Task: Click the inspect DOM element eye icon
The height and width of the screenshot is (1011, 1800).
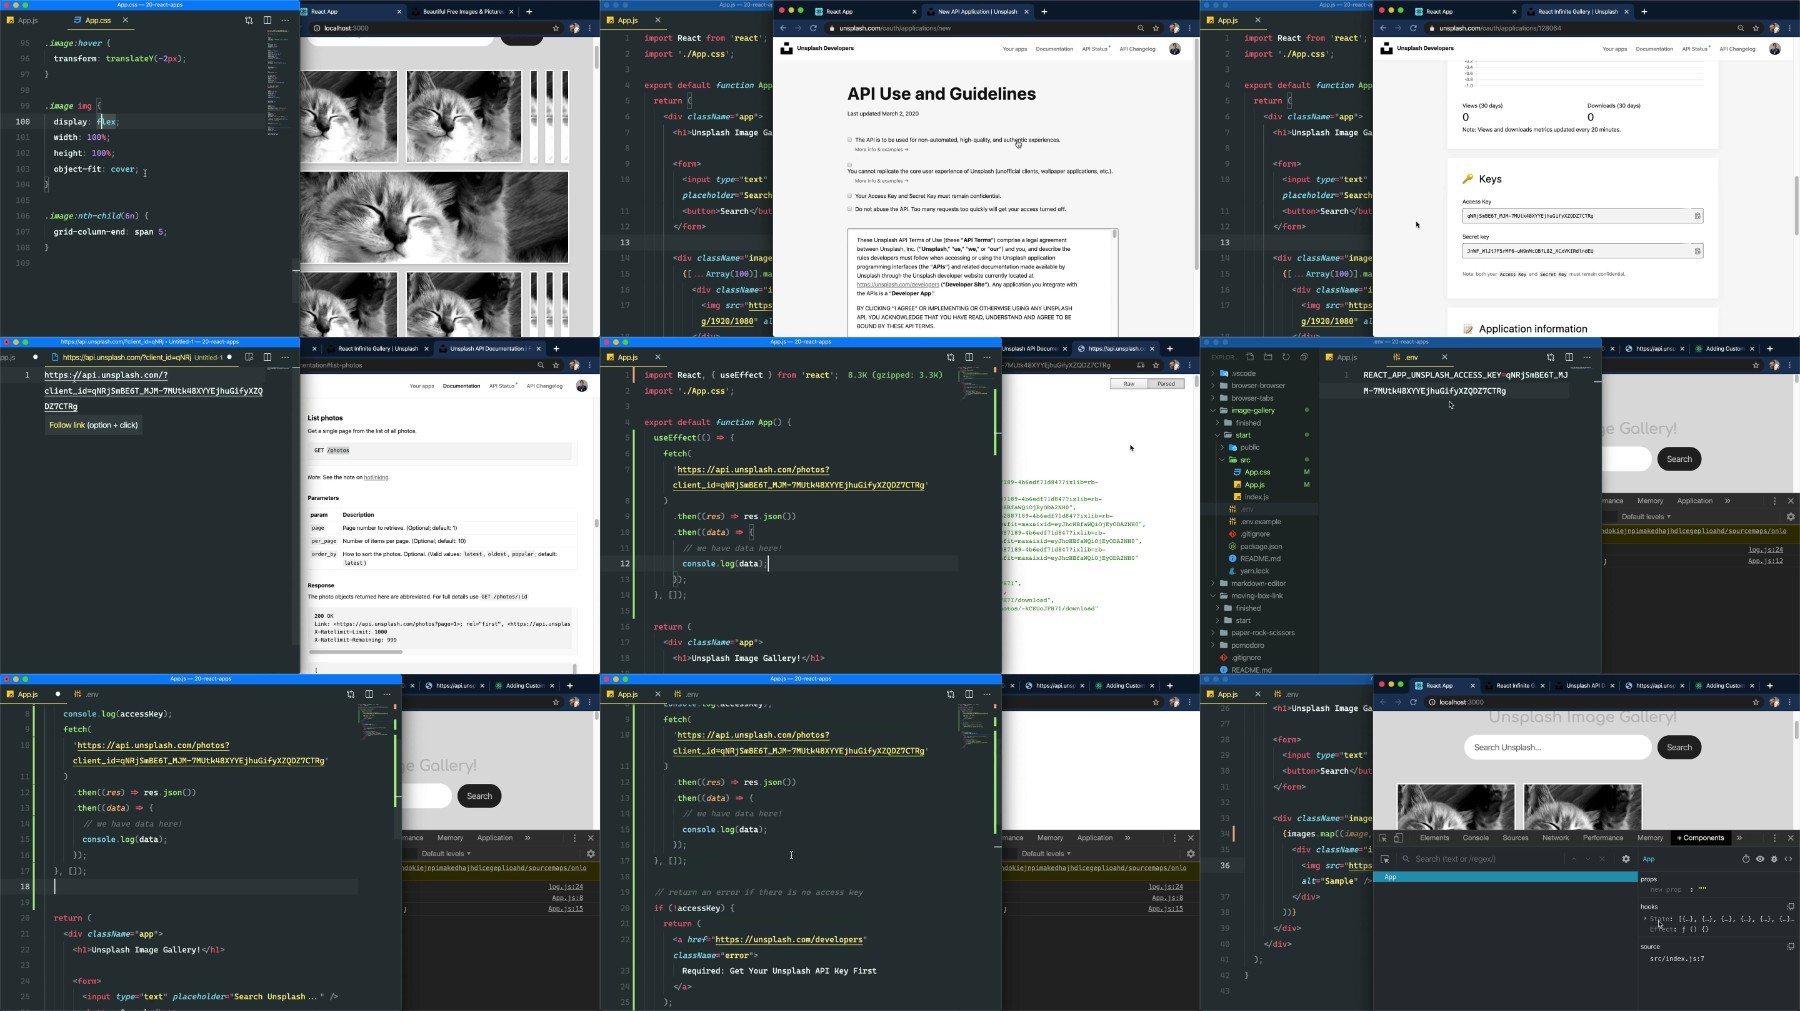Action: pos(1760,859)
